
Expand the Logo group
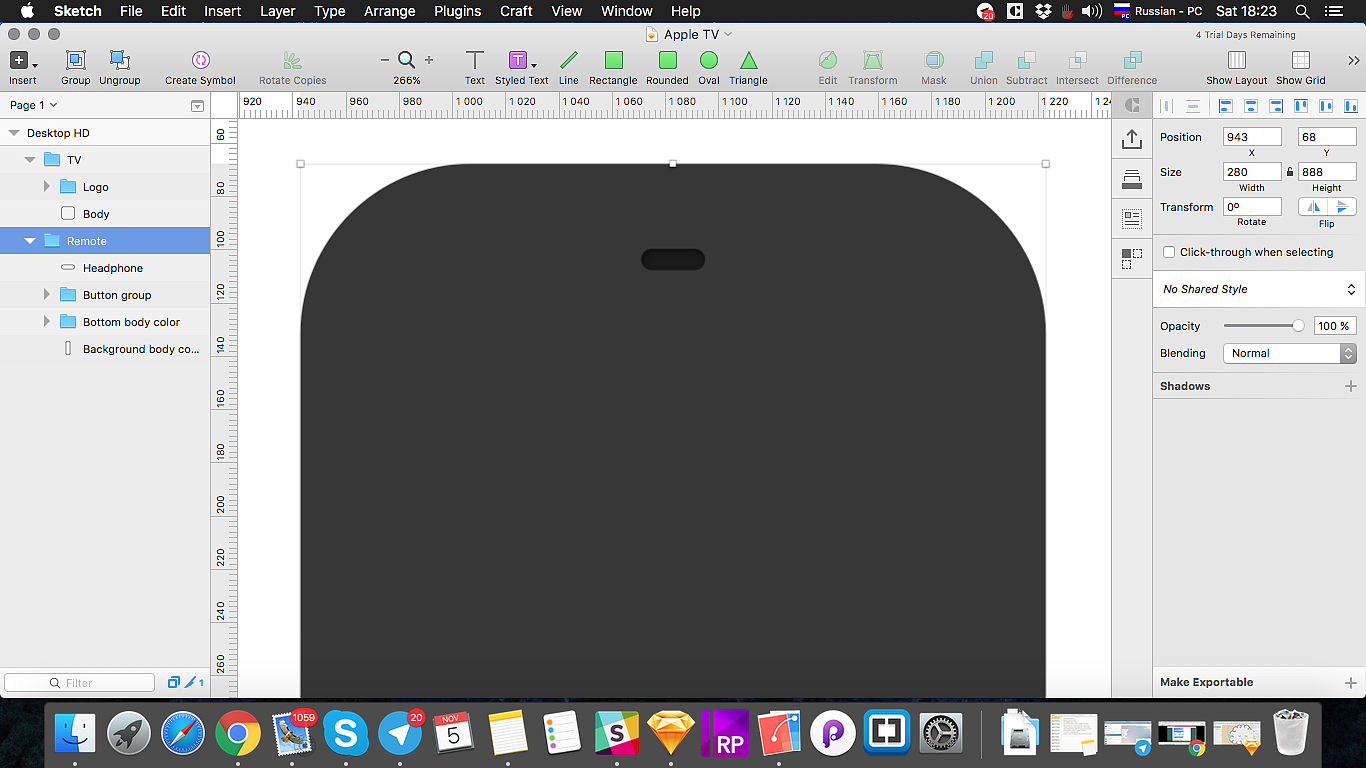tap(47, 187)
